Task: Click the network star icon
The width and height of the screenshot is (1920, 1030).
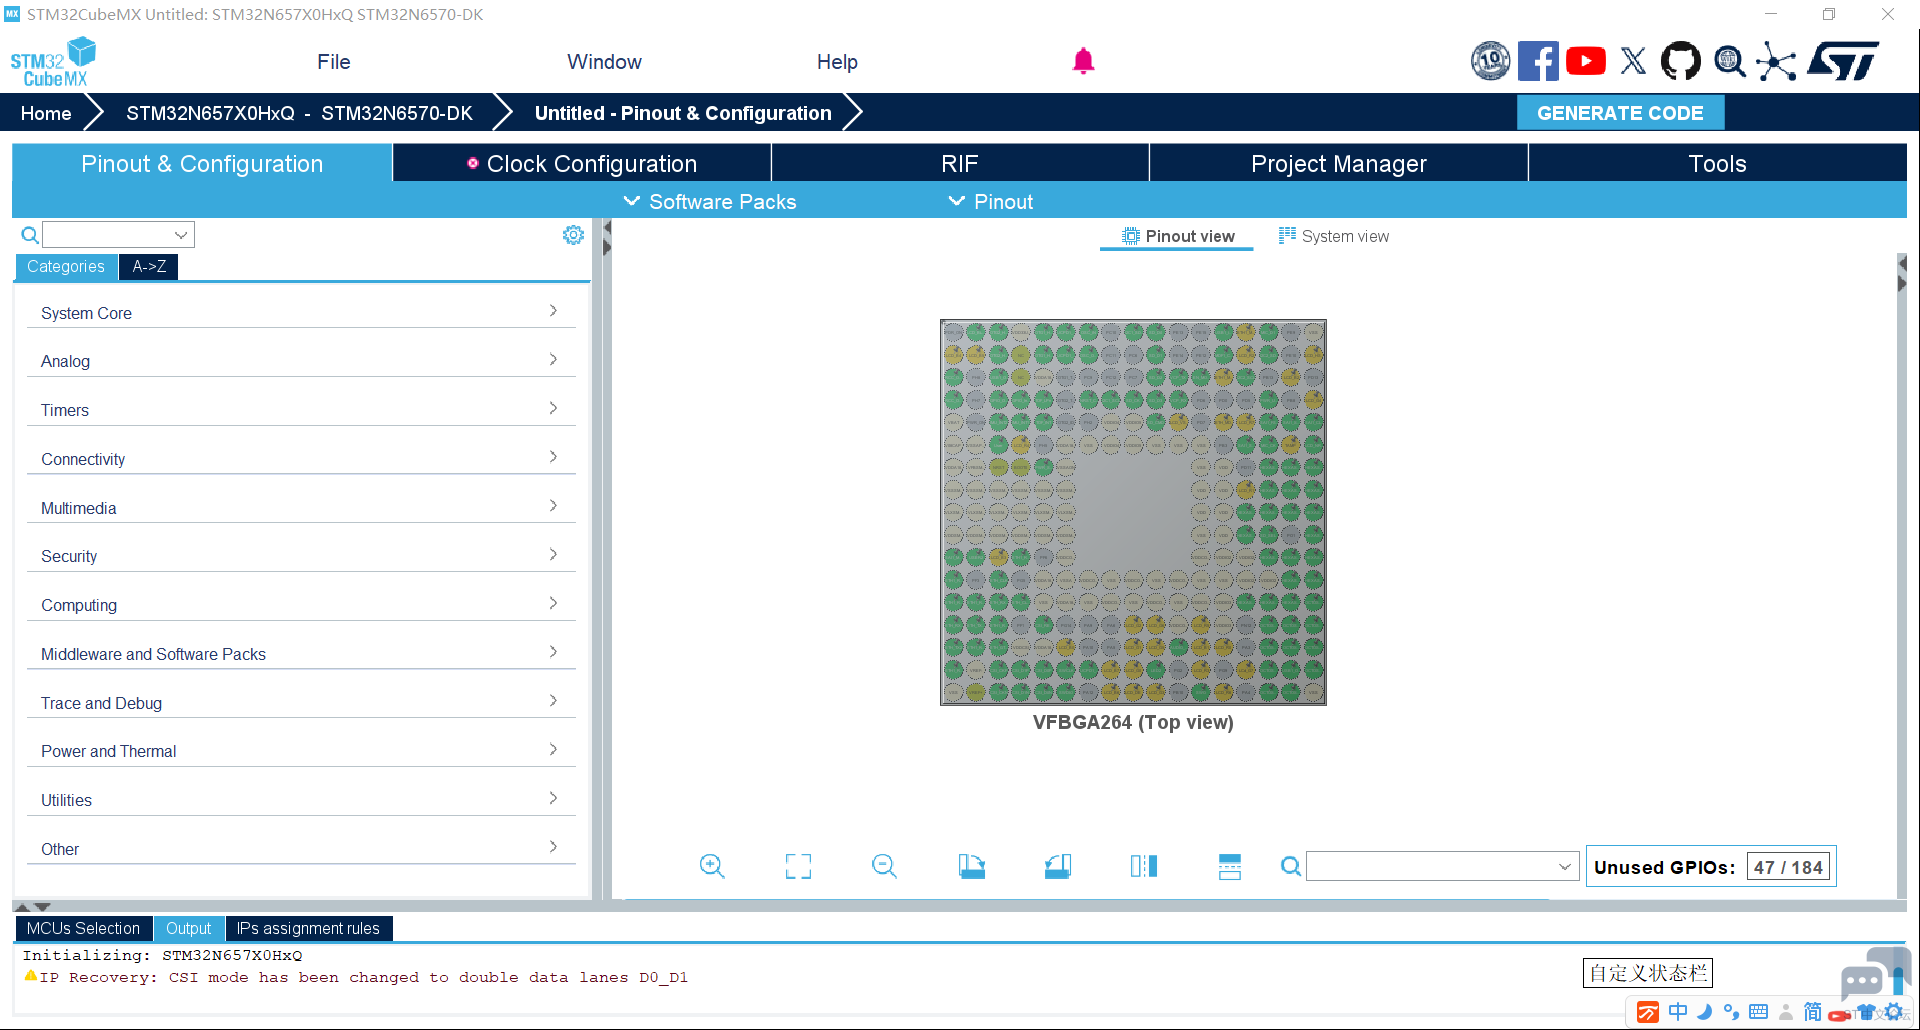Action: (x=1776, y=61)
